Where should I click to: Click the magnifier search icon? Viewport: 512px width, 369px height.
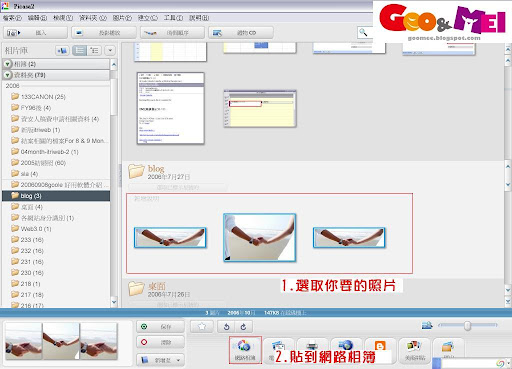coord(363,33)
